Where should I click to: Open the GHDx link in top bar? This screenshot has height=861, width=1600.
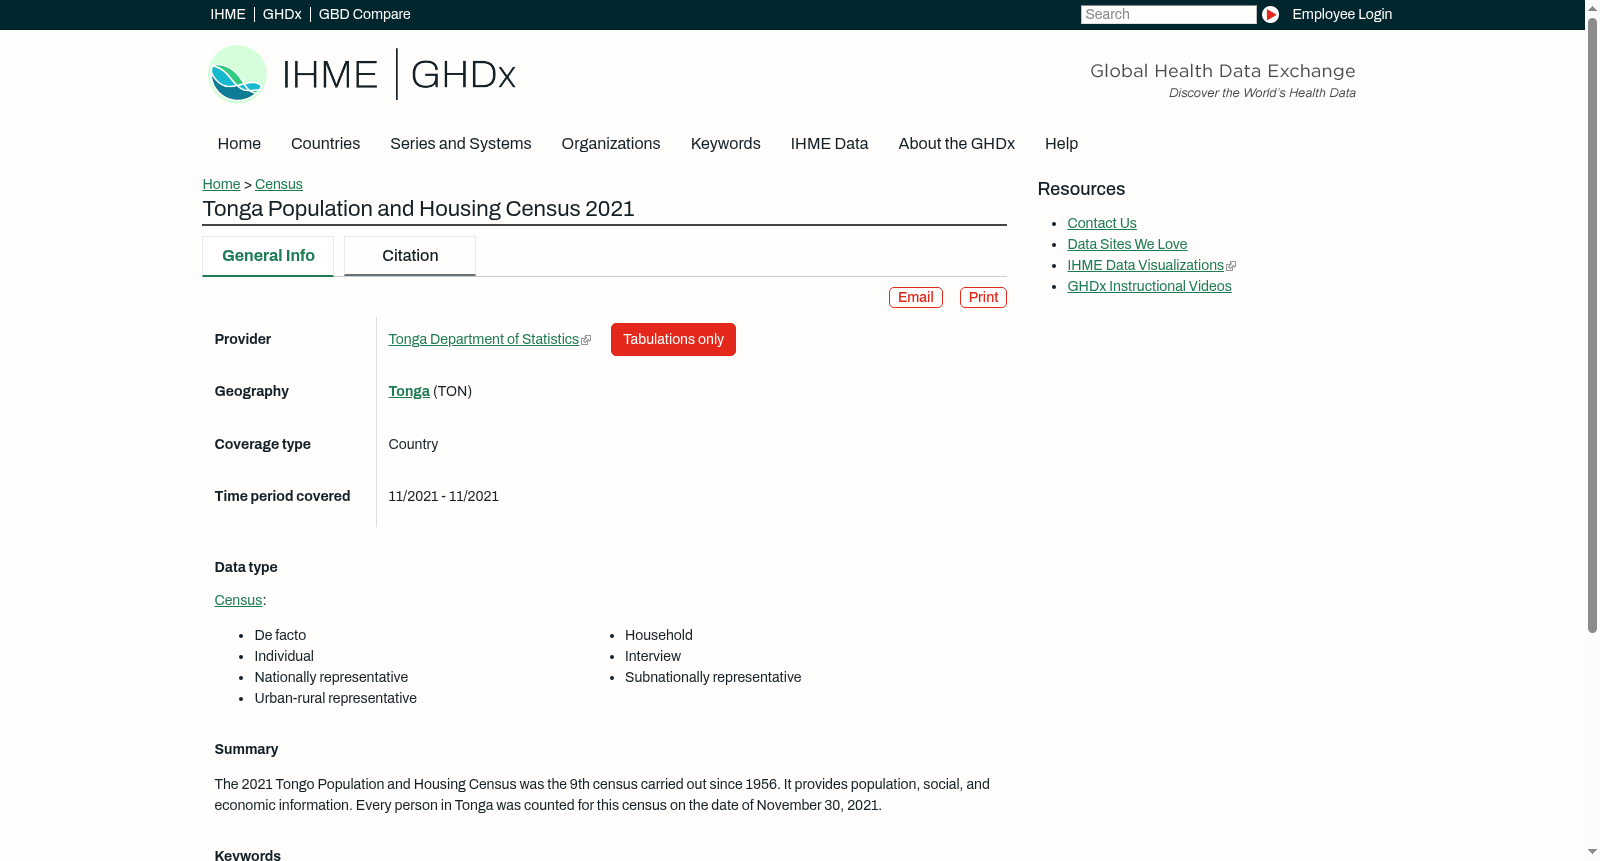(x=282, y=14)
